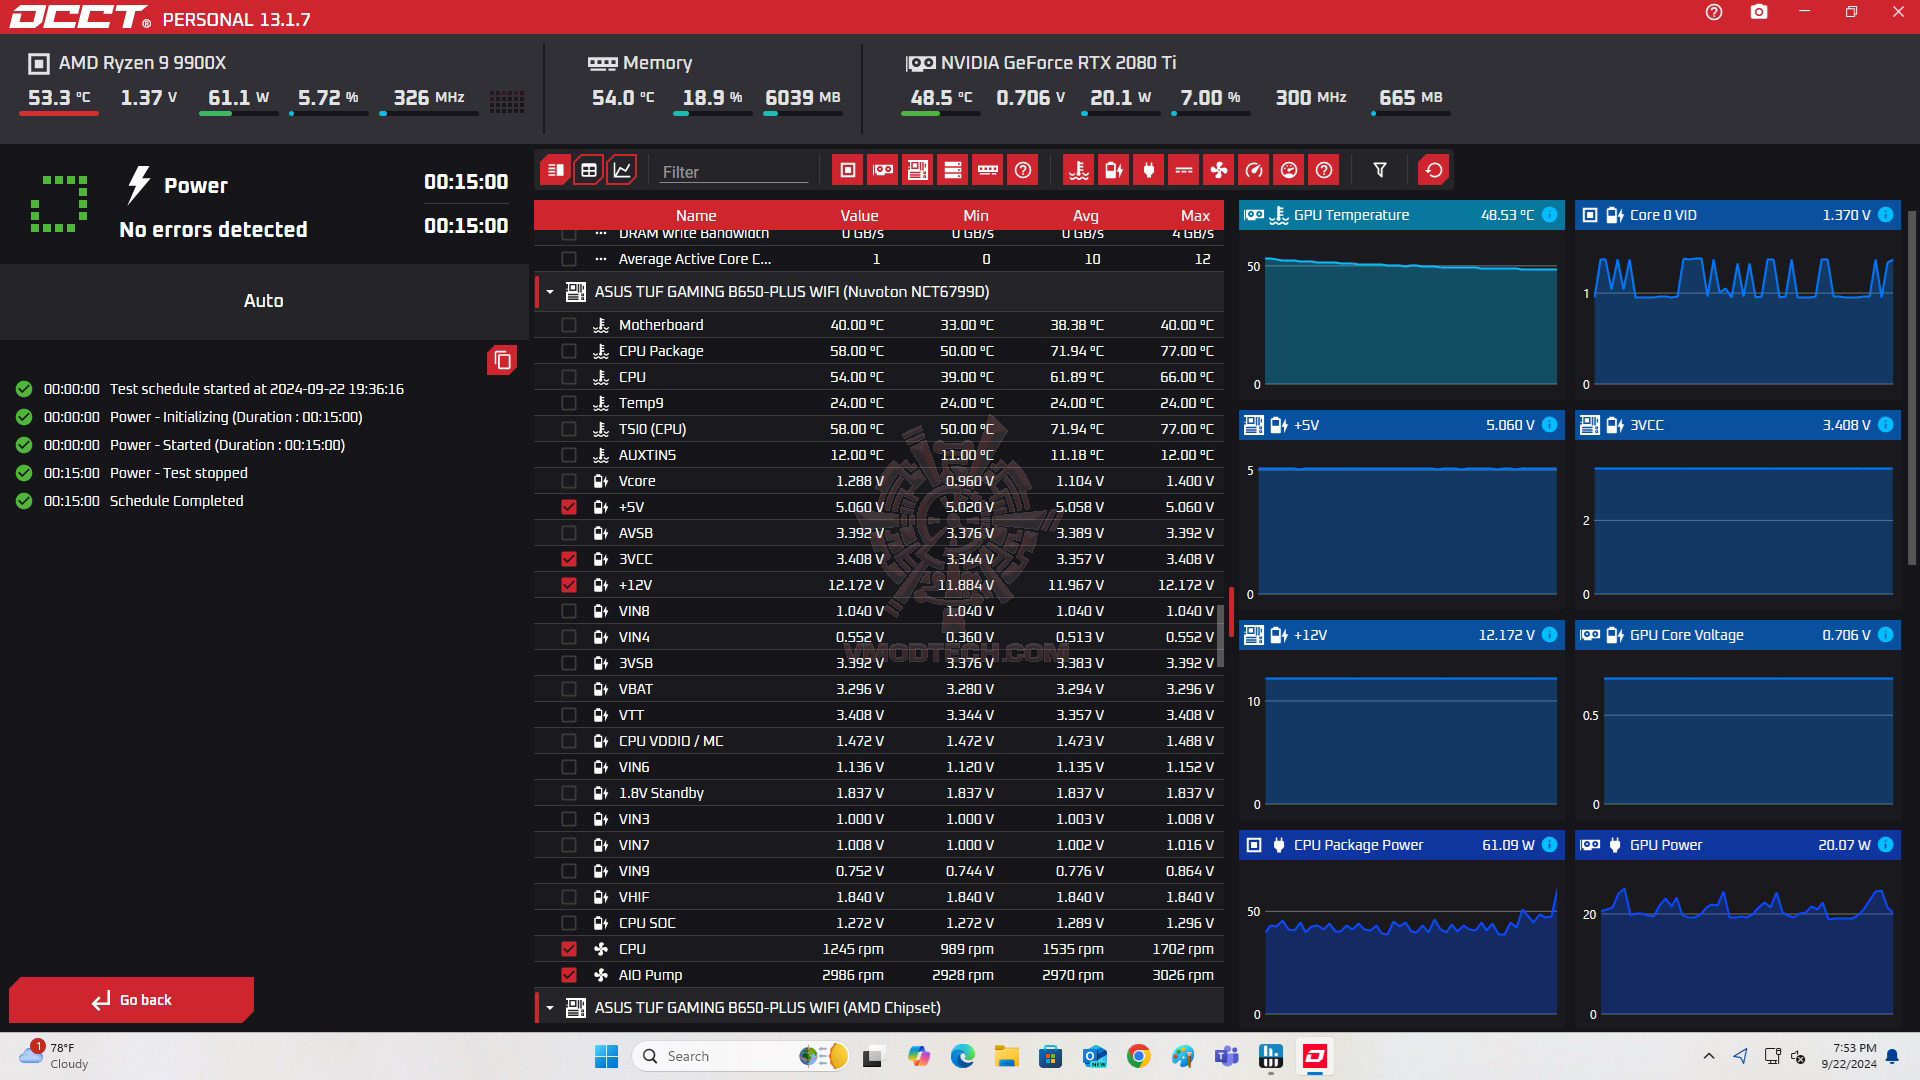Toggle the CPU sensor filter icon

click(847, 170)
